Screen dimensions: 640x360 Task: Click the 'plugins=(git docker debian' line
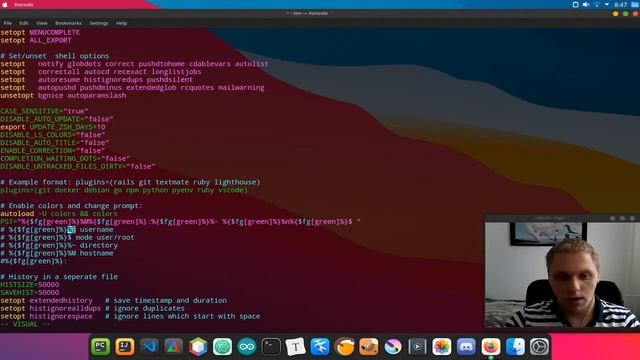click(124, 190)
